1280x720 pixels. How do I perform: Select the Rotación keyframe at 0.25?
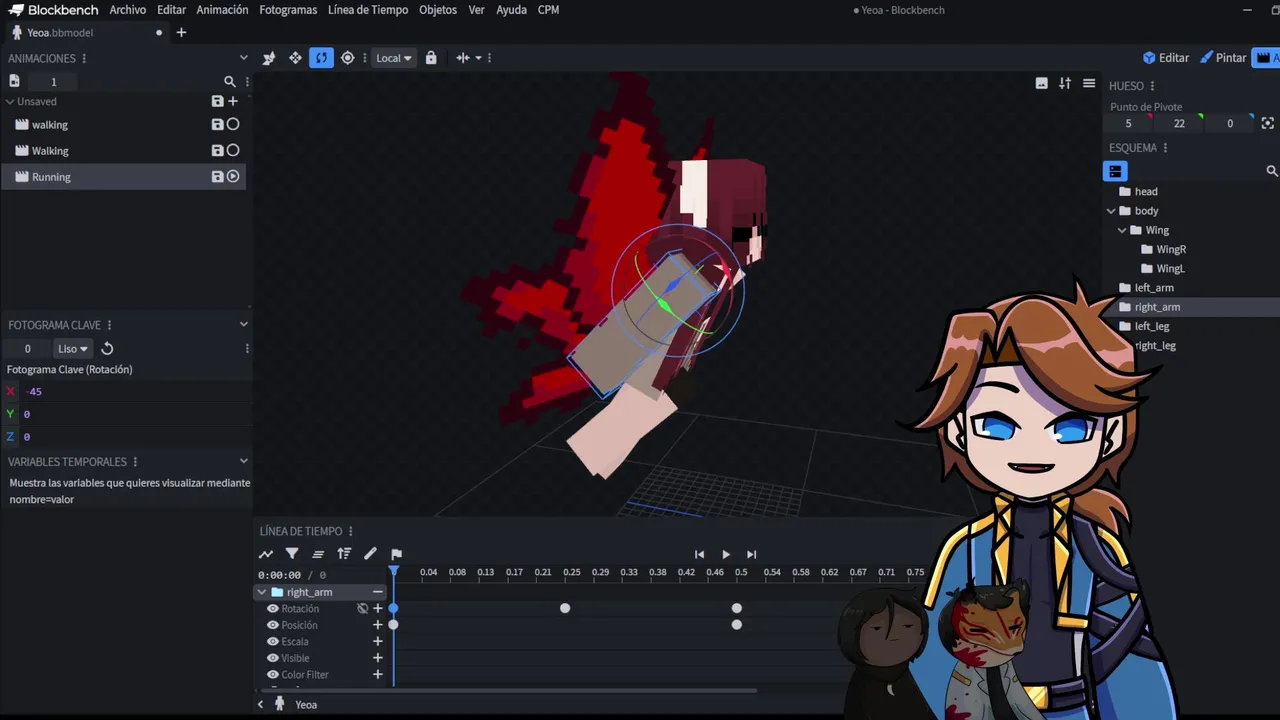coord(565,608)
